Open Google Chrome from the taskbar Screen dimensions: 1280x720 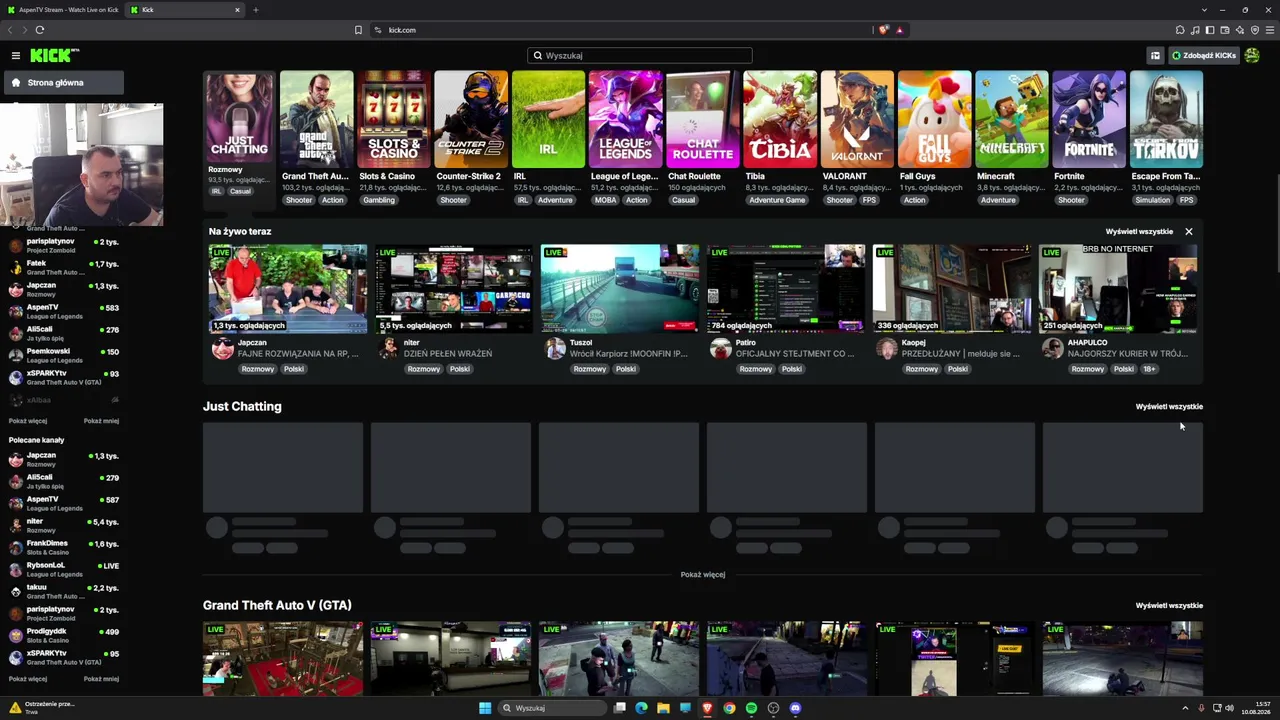[x=729, y=708]
